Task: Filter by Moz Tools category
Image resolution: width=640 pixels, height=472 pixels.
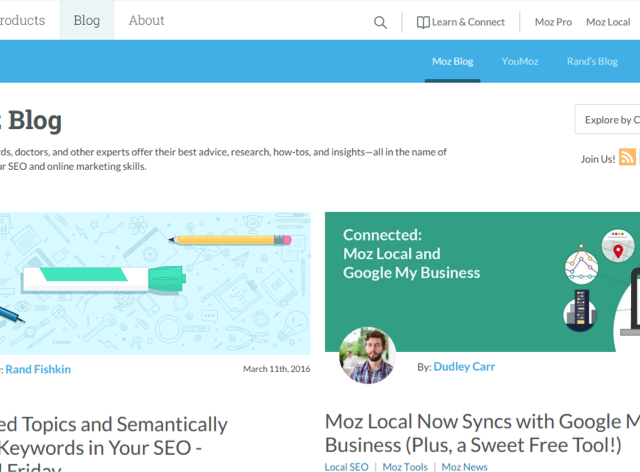Action: pos(405,466)
